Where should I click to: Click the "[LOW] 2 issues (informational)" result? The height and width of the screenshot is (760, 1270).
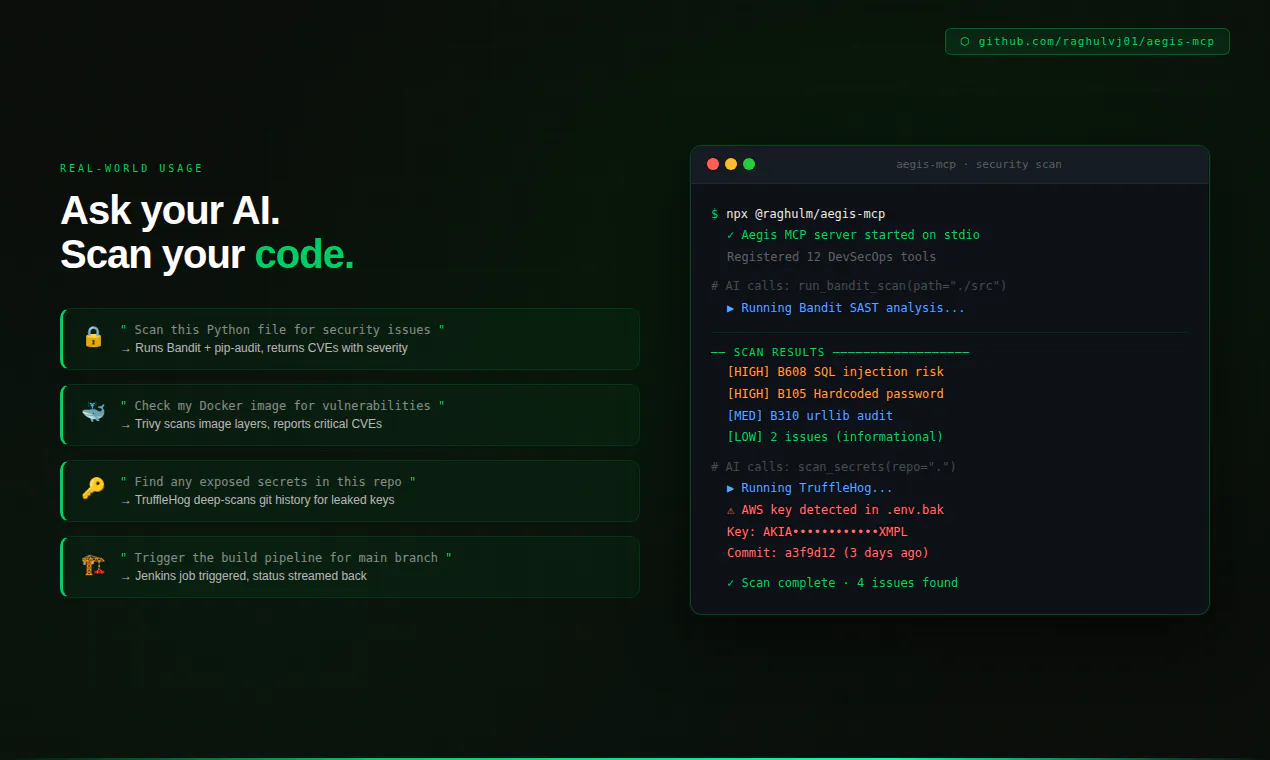pyautogui.click(x=835, y=437)
